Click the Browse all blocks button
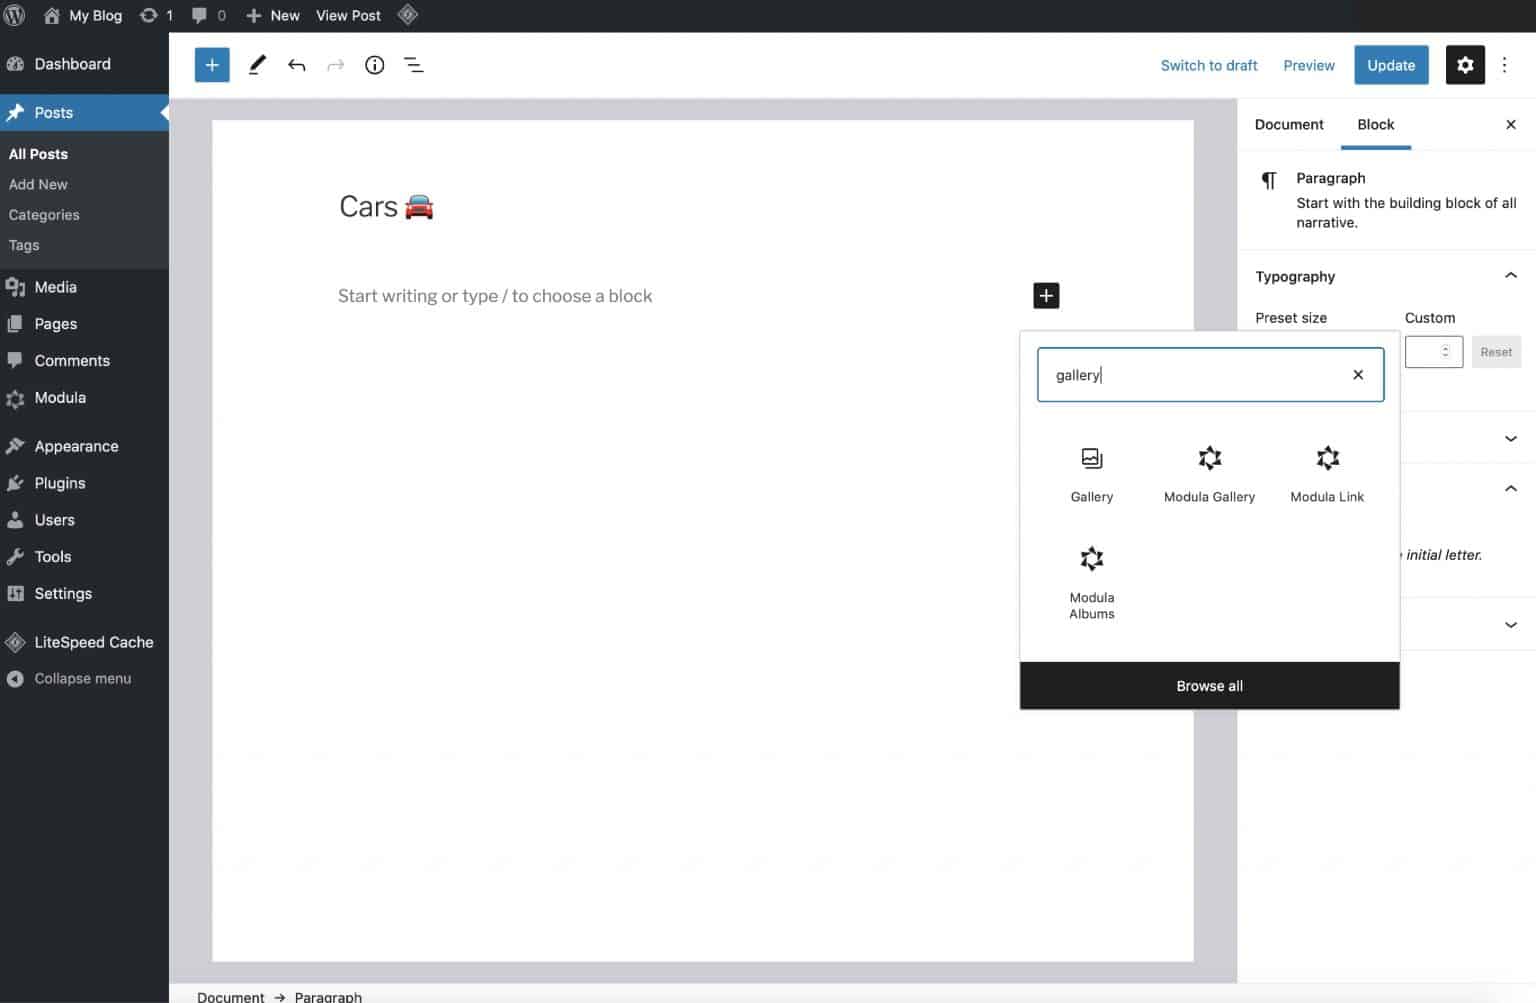This screenshot has width=1536, height=1003. pyautogui.click(x=1208, y=685)
